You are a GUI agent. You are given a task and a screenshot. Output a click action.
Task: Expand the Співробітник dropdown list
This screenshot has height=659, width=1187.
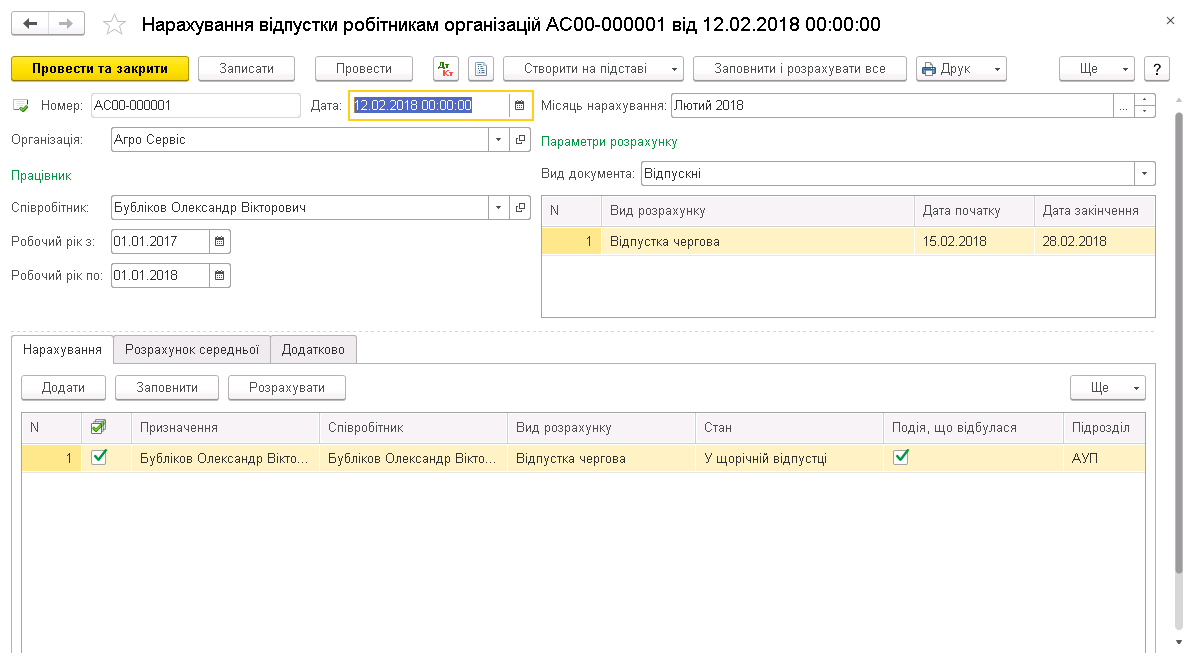[x=499, y=208]
